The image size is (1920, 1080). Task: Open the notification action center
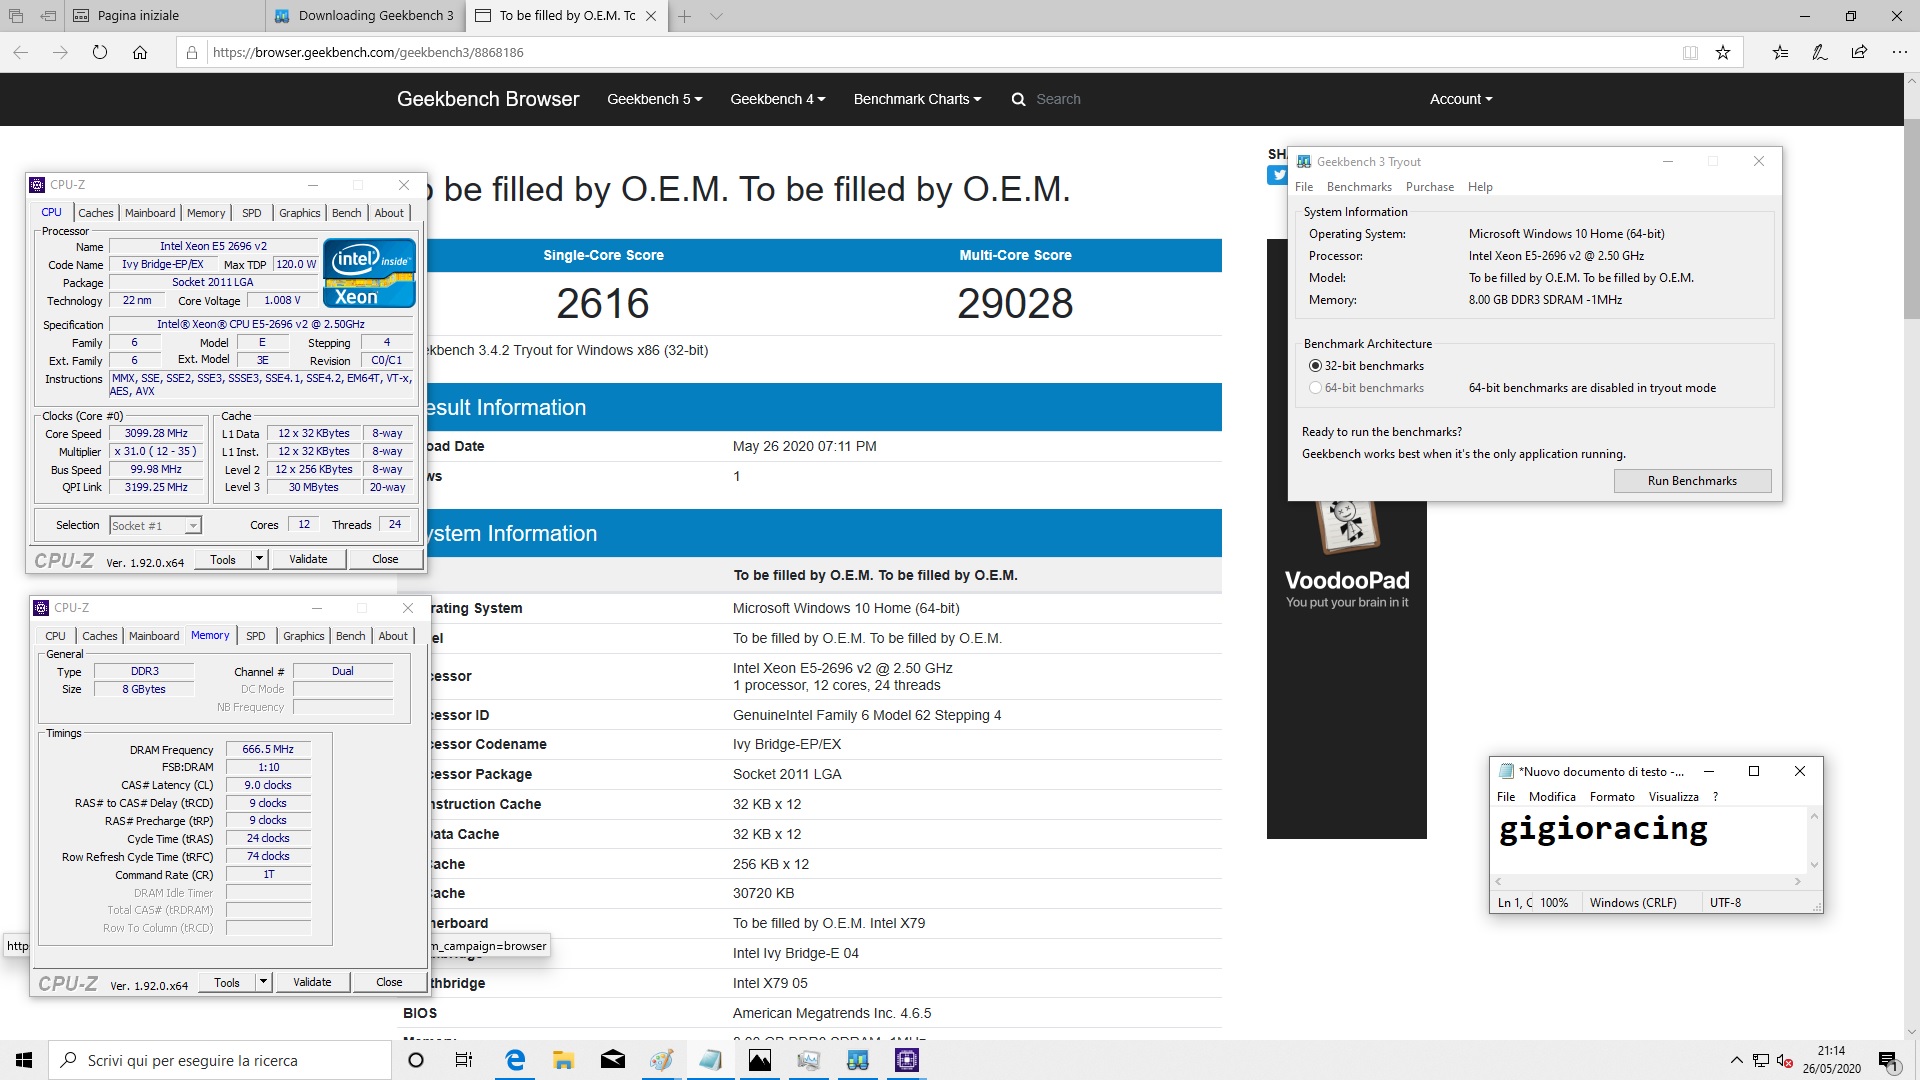pyautogui.click(x=1888, y=1060)
